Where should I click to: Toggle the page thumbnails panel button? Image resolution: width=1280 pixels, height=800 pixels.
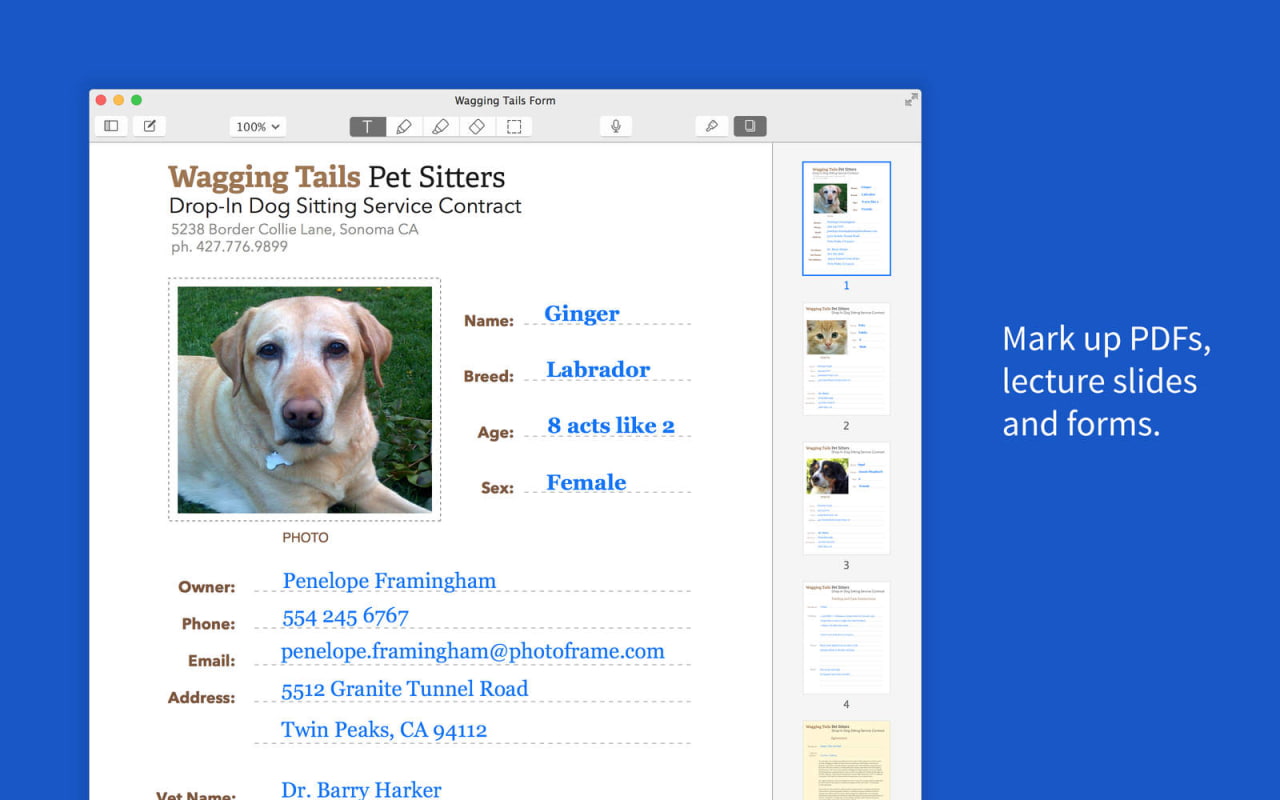pos(750,126)
